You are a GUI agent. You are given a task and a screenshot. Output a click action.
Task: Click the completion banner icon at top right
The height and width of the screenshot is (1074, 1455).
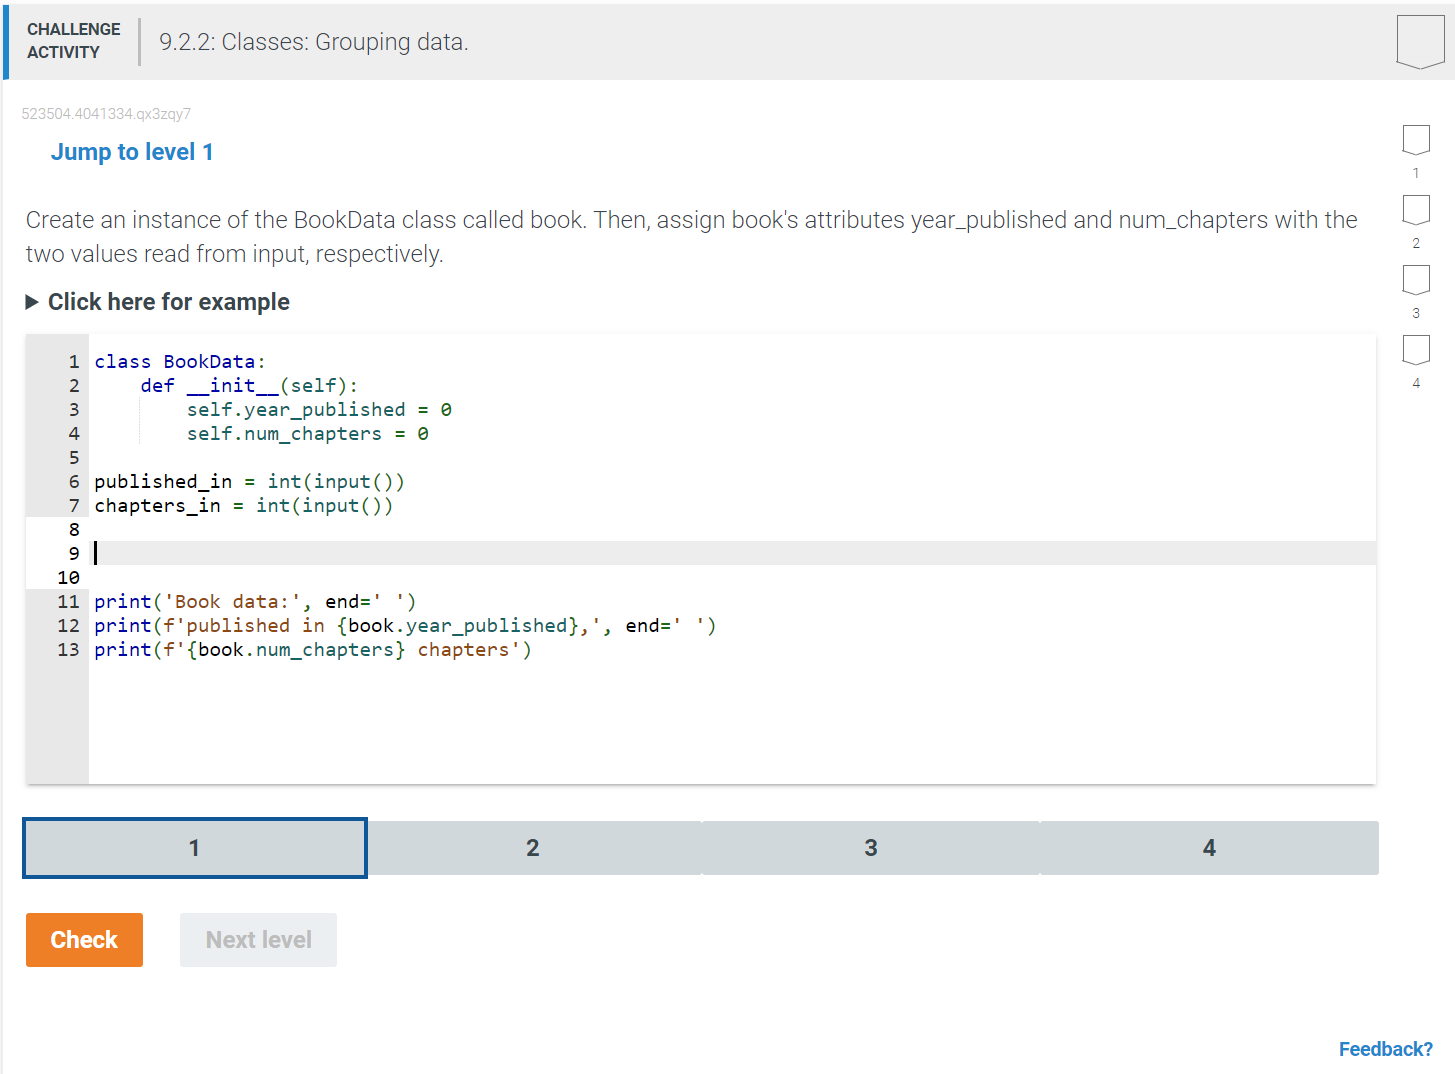pyautogui.click(x=1420, y=38)
